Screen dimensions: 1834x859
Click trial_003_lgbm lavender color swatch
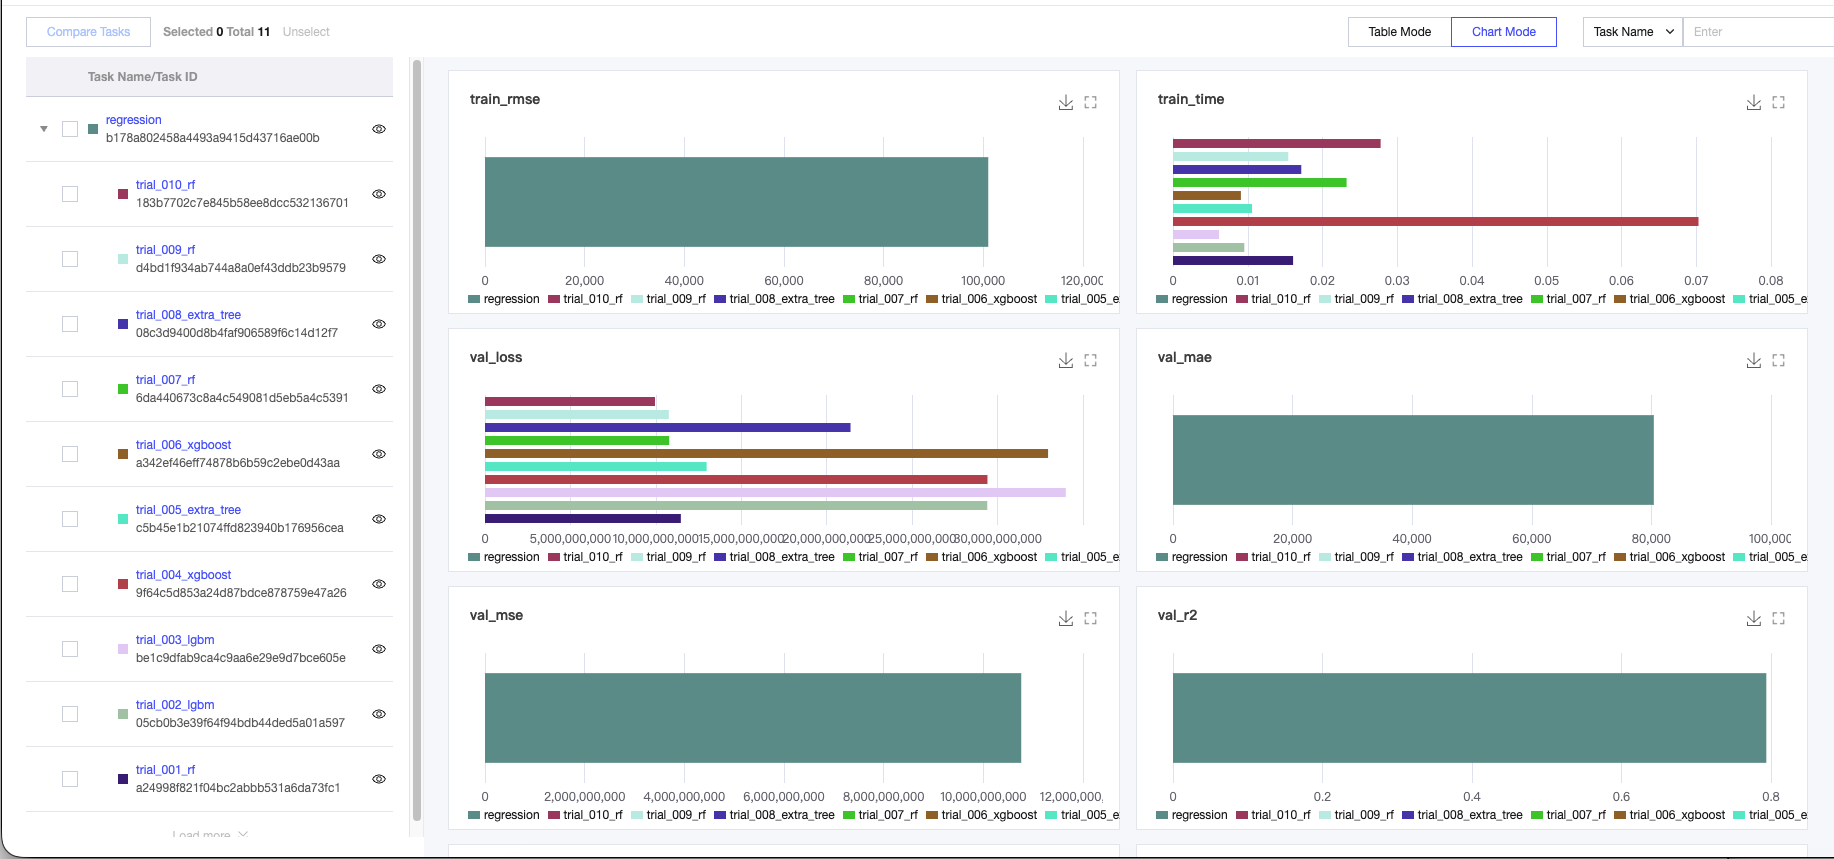click(x=123, y=649)
